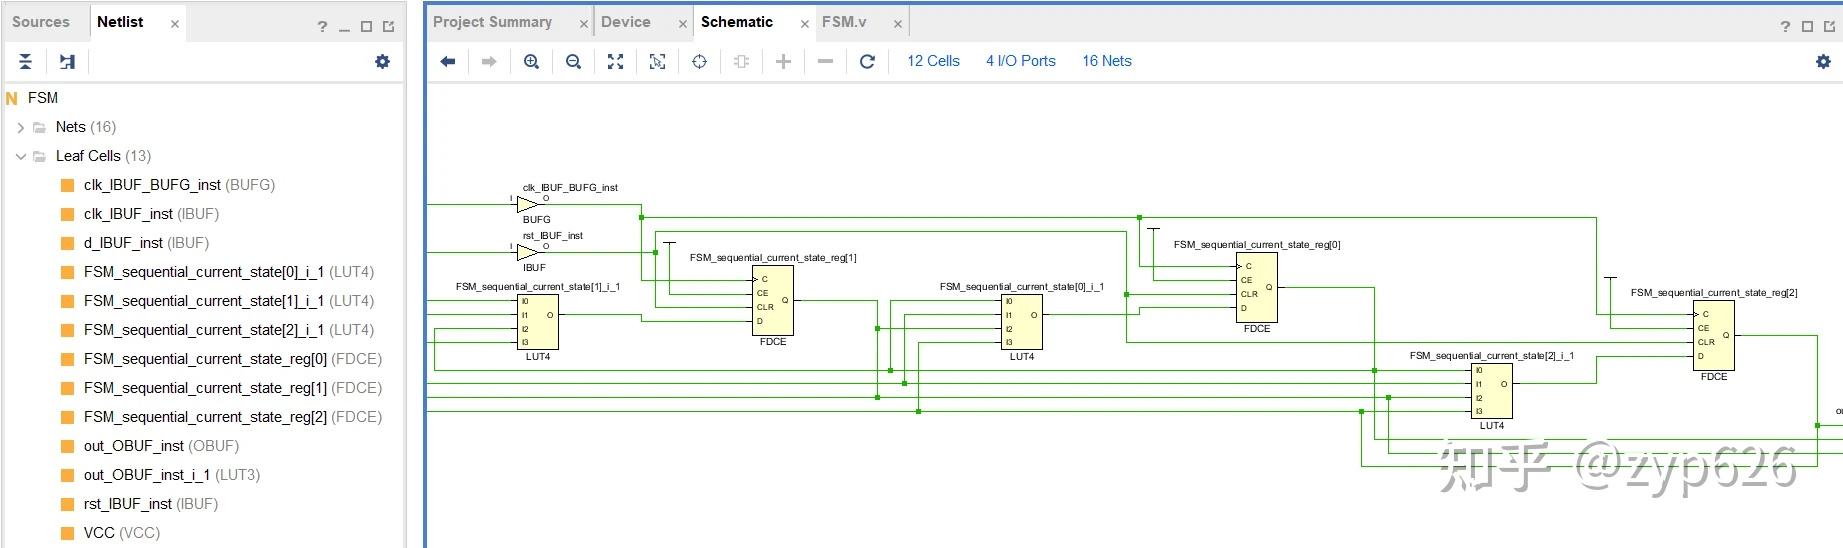Close the Schematic tab
The width and height of the screenshot is (1843, 548).
click(805, 24)
